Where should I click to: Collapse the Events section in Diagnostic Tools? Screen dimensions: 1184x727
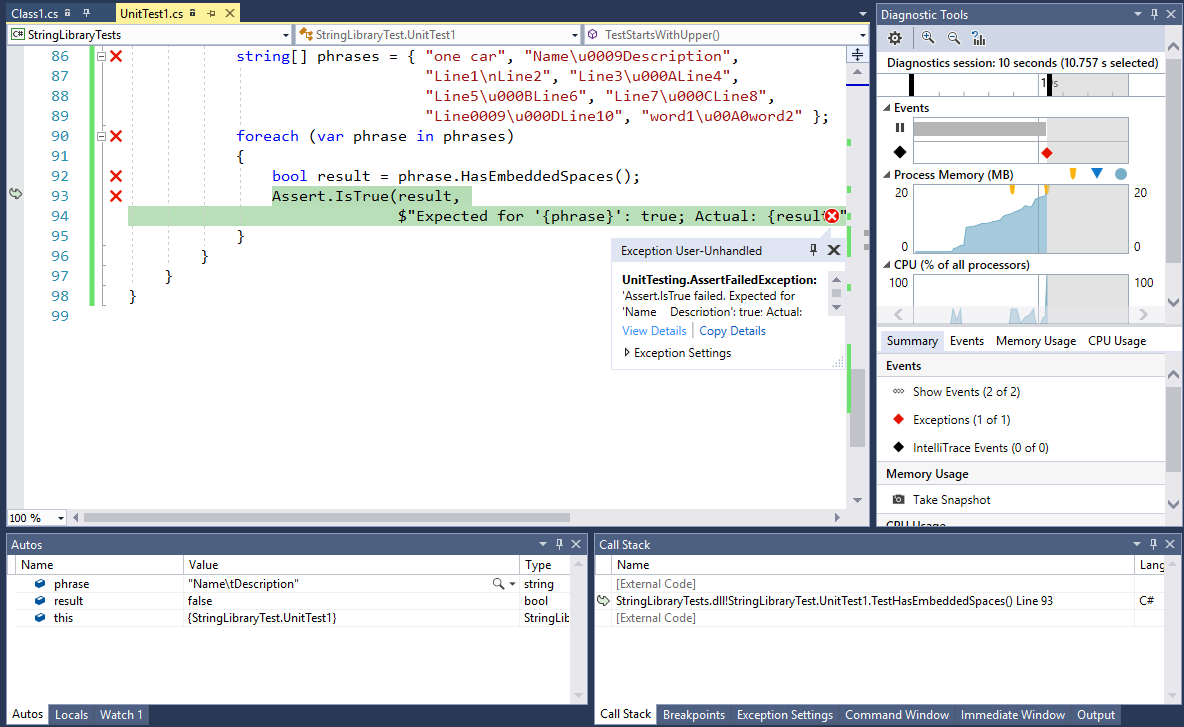887,107
